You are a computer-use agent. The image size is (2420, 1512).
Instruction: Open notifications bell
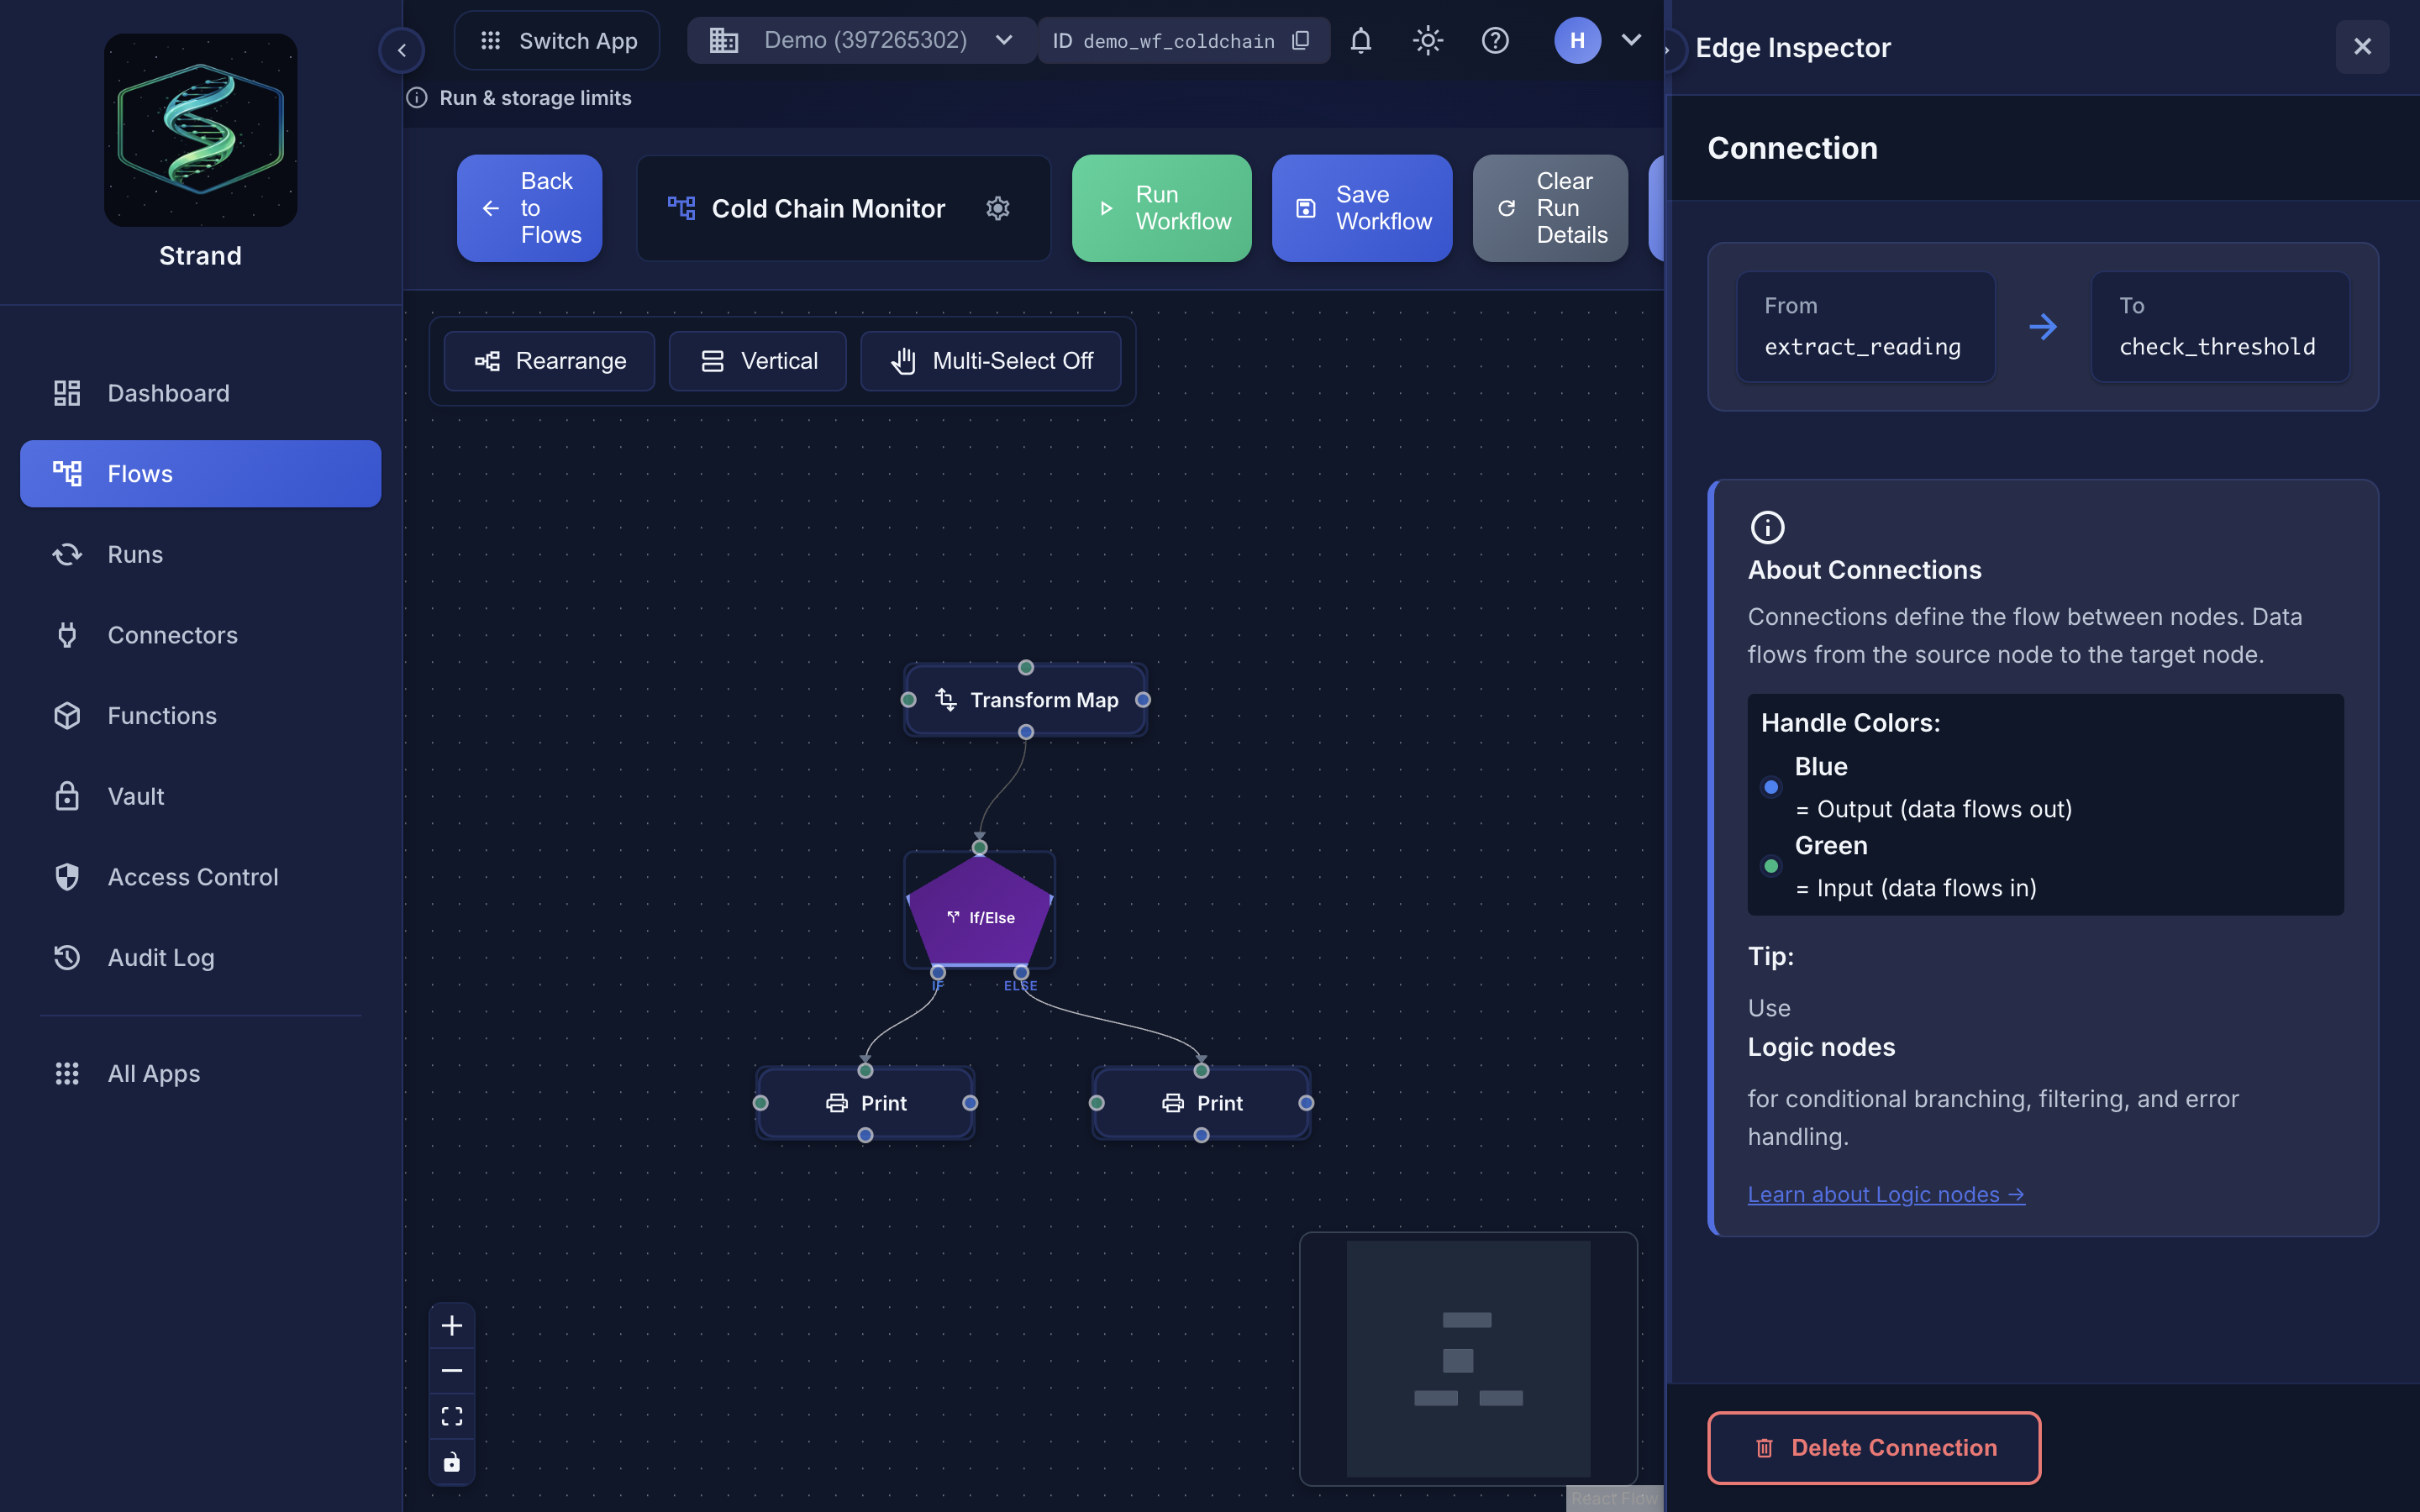pyautogui.click(x=1360, y=41)
